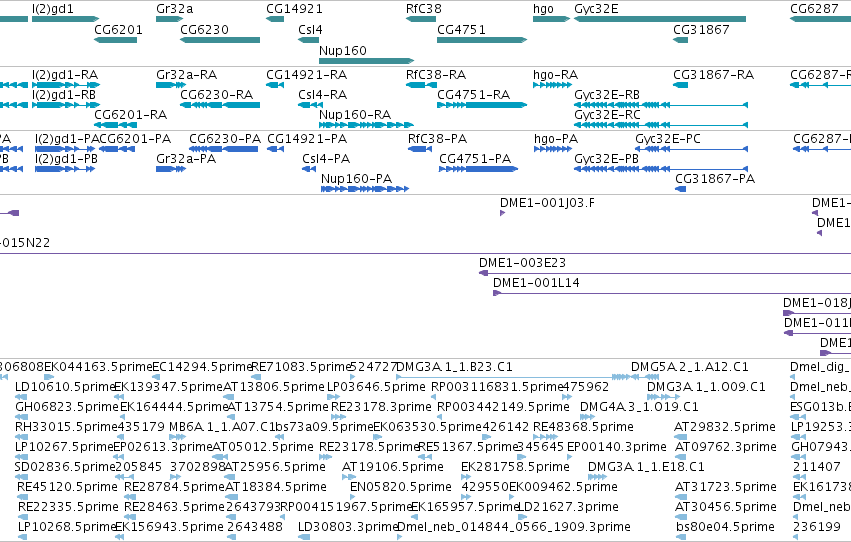Select the RfC38-RA transcript

point(421,85)
